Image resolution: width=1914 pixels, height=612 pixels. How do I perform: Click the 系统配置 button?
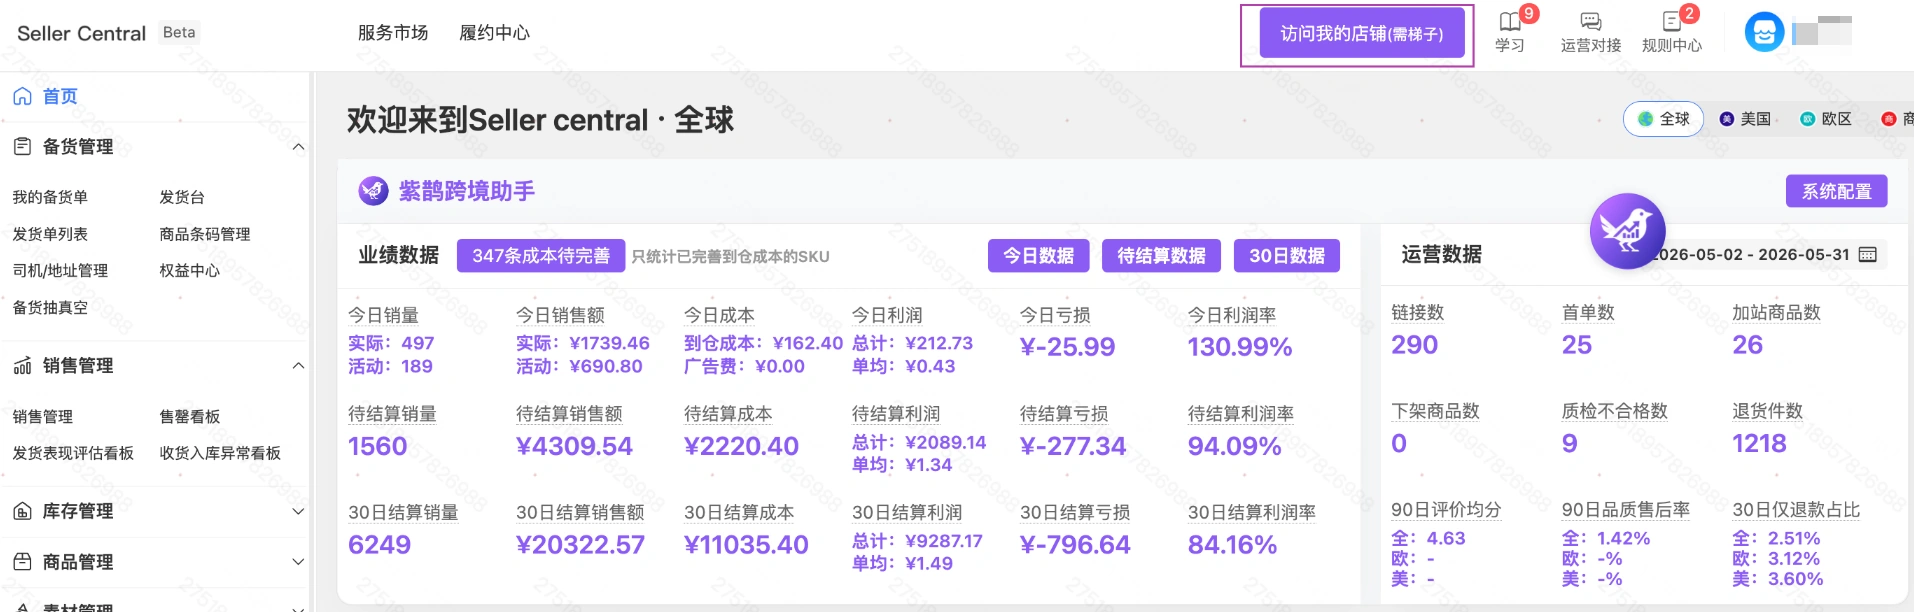[1836, 191]
